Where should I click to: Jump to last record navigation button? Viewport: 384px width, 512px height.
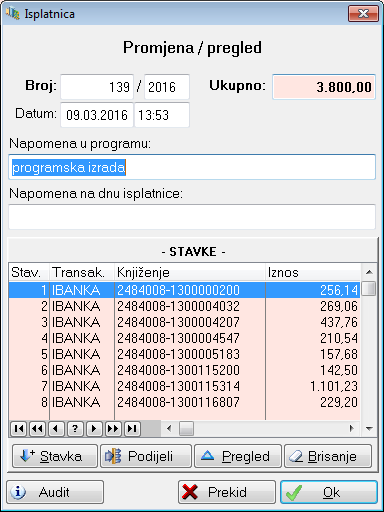coord(132,428)
